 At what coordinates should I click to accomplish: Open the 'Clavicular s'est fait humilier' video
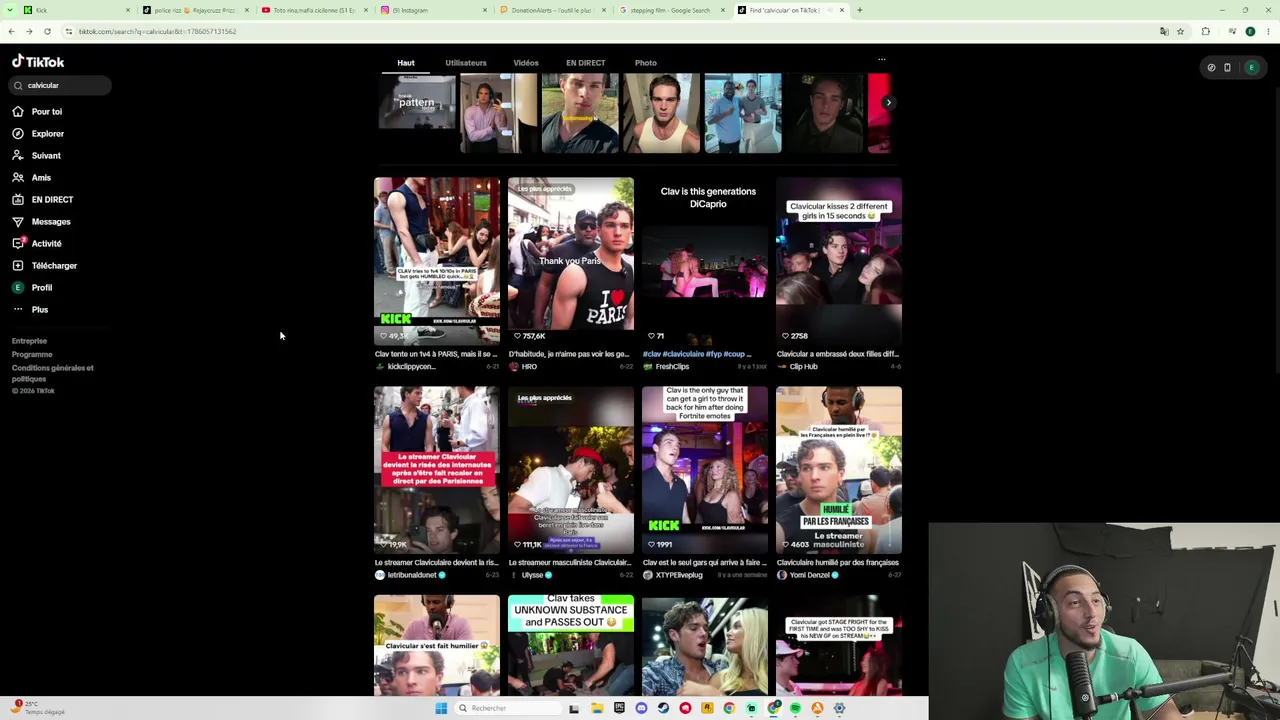[437, 645]
